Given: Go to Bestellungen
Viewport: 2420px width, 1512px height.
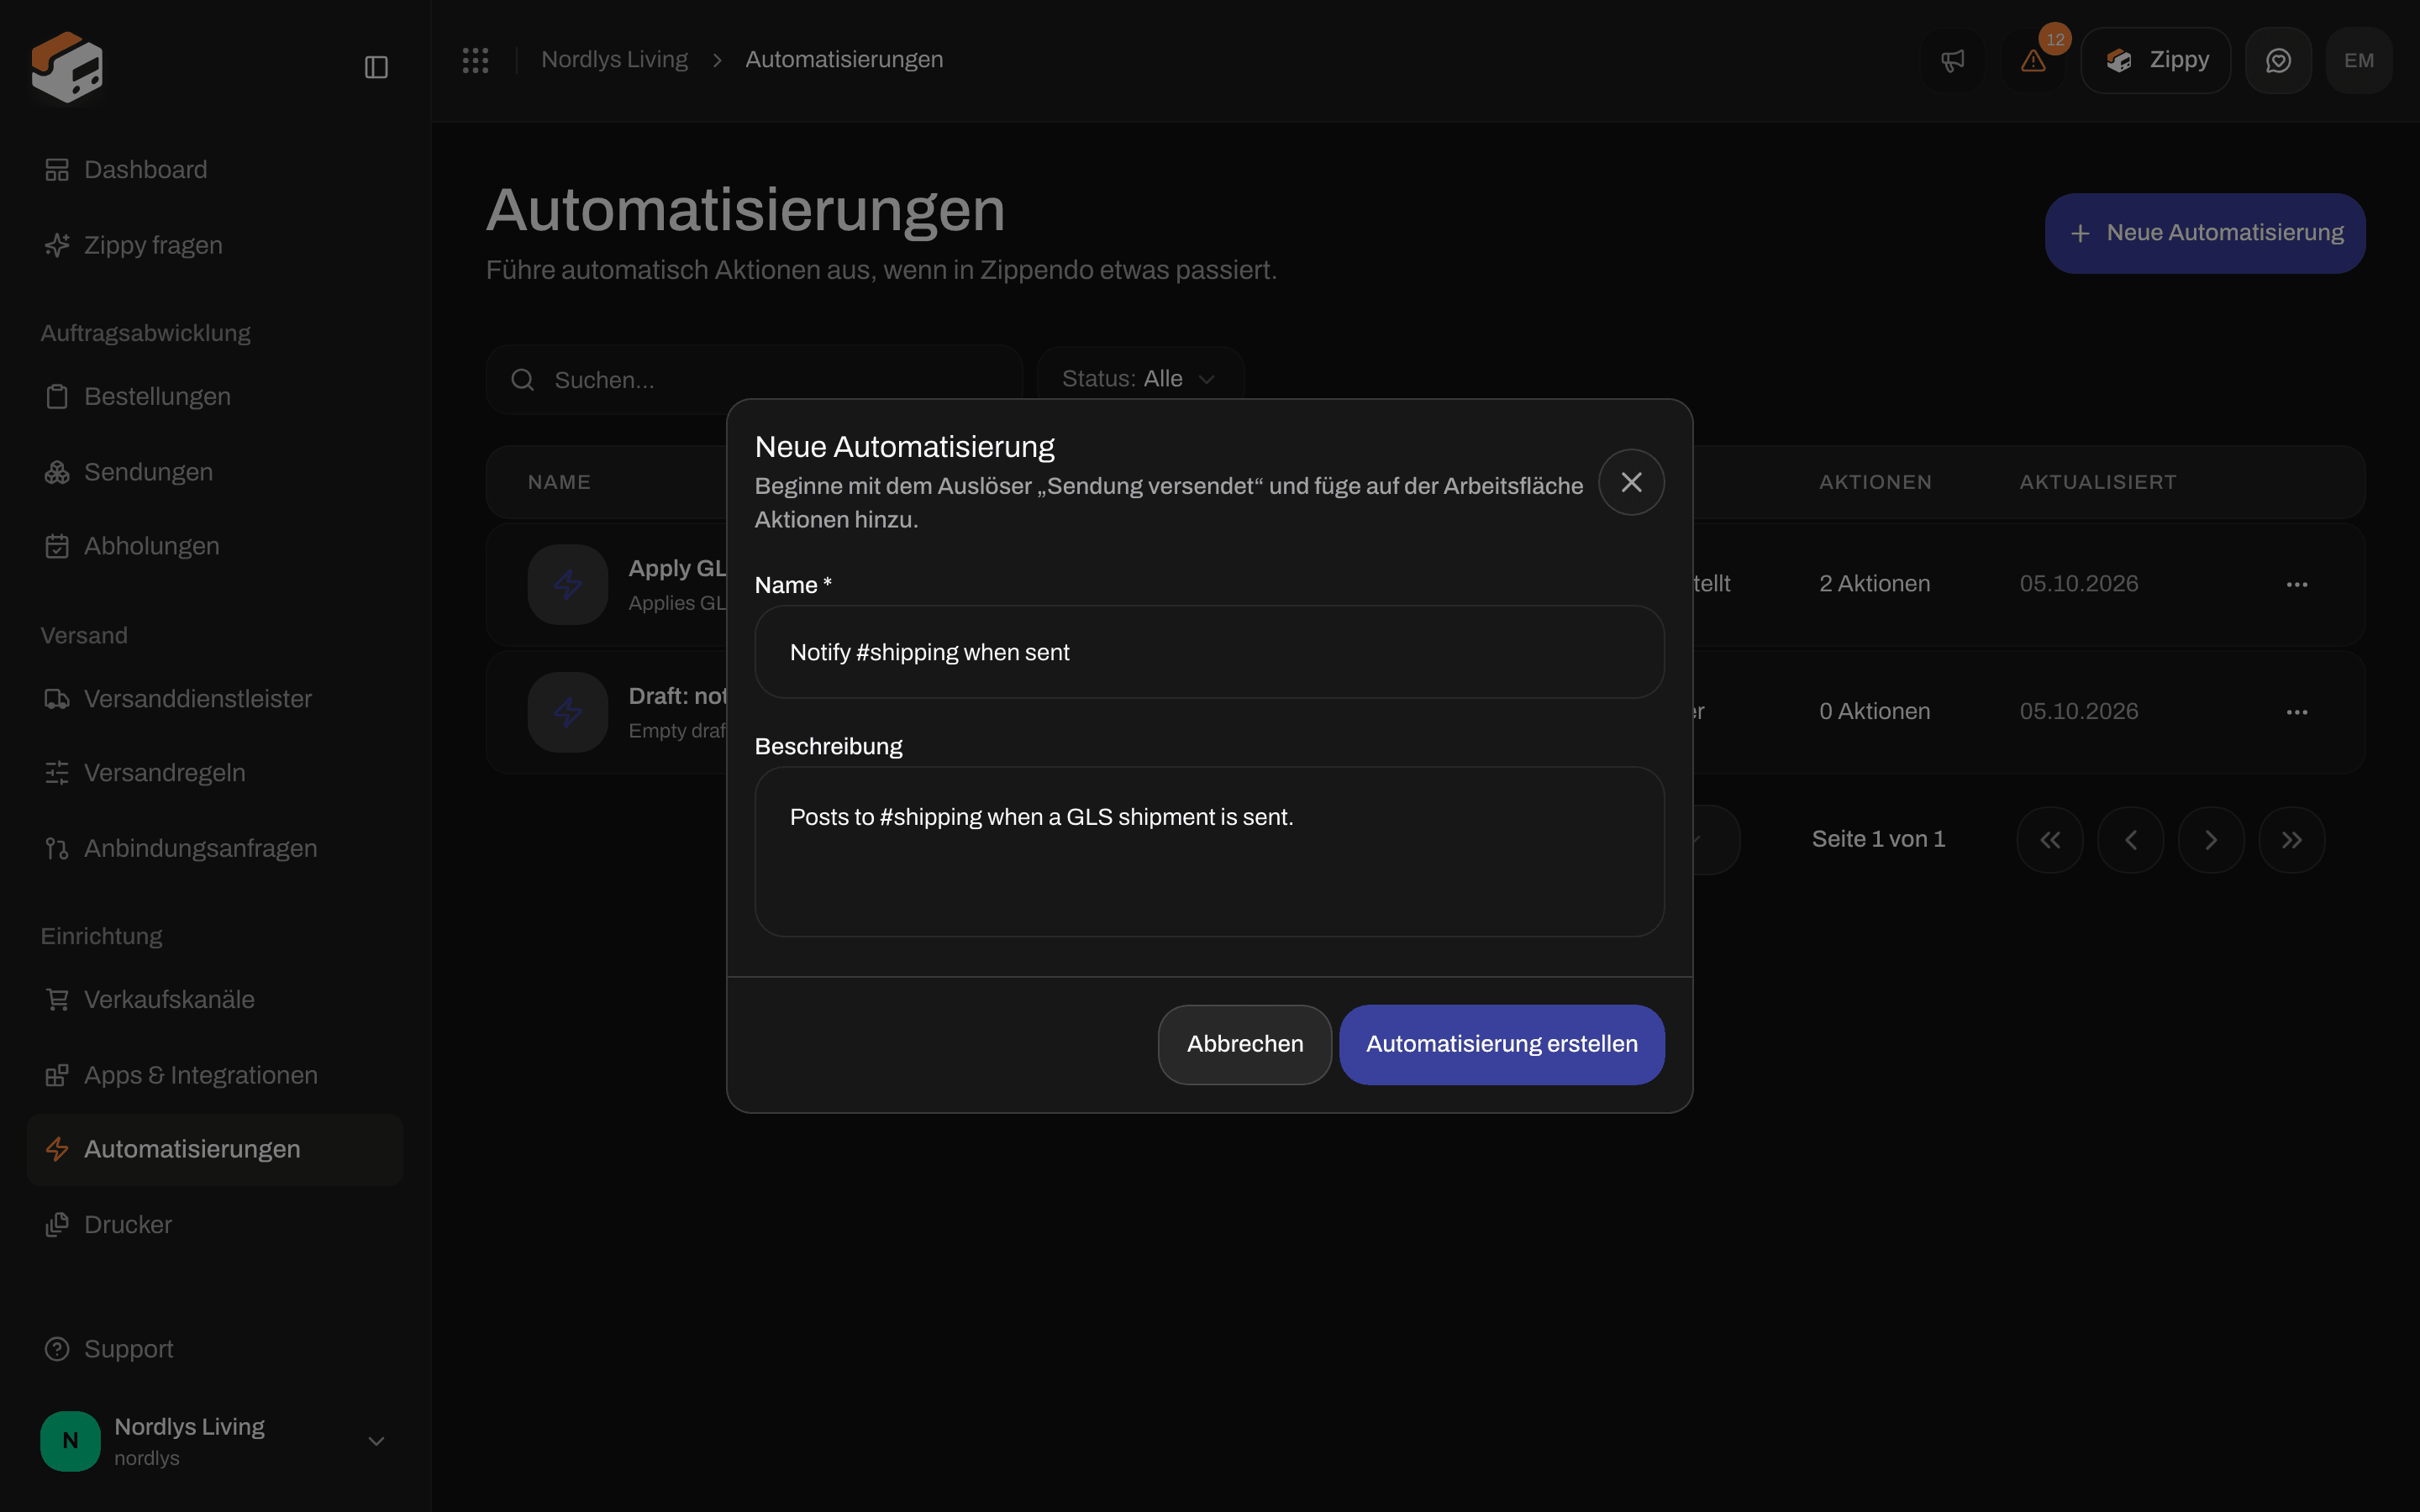Looking at the screenshot, I should [215, 397].
